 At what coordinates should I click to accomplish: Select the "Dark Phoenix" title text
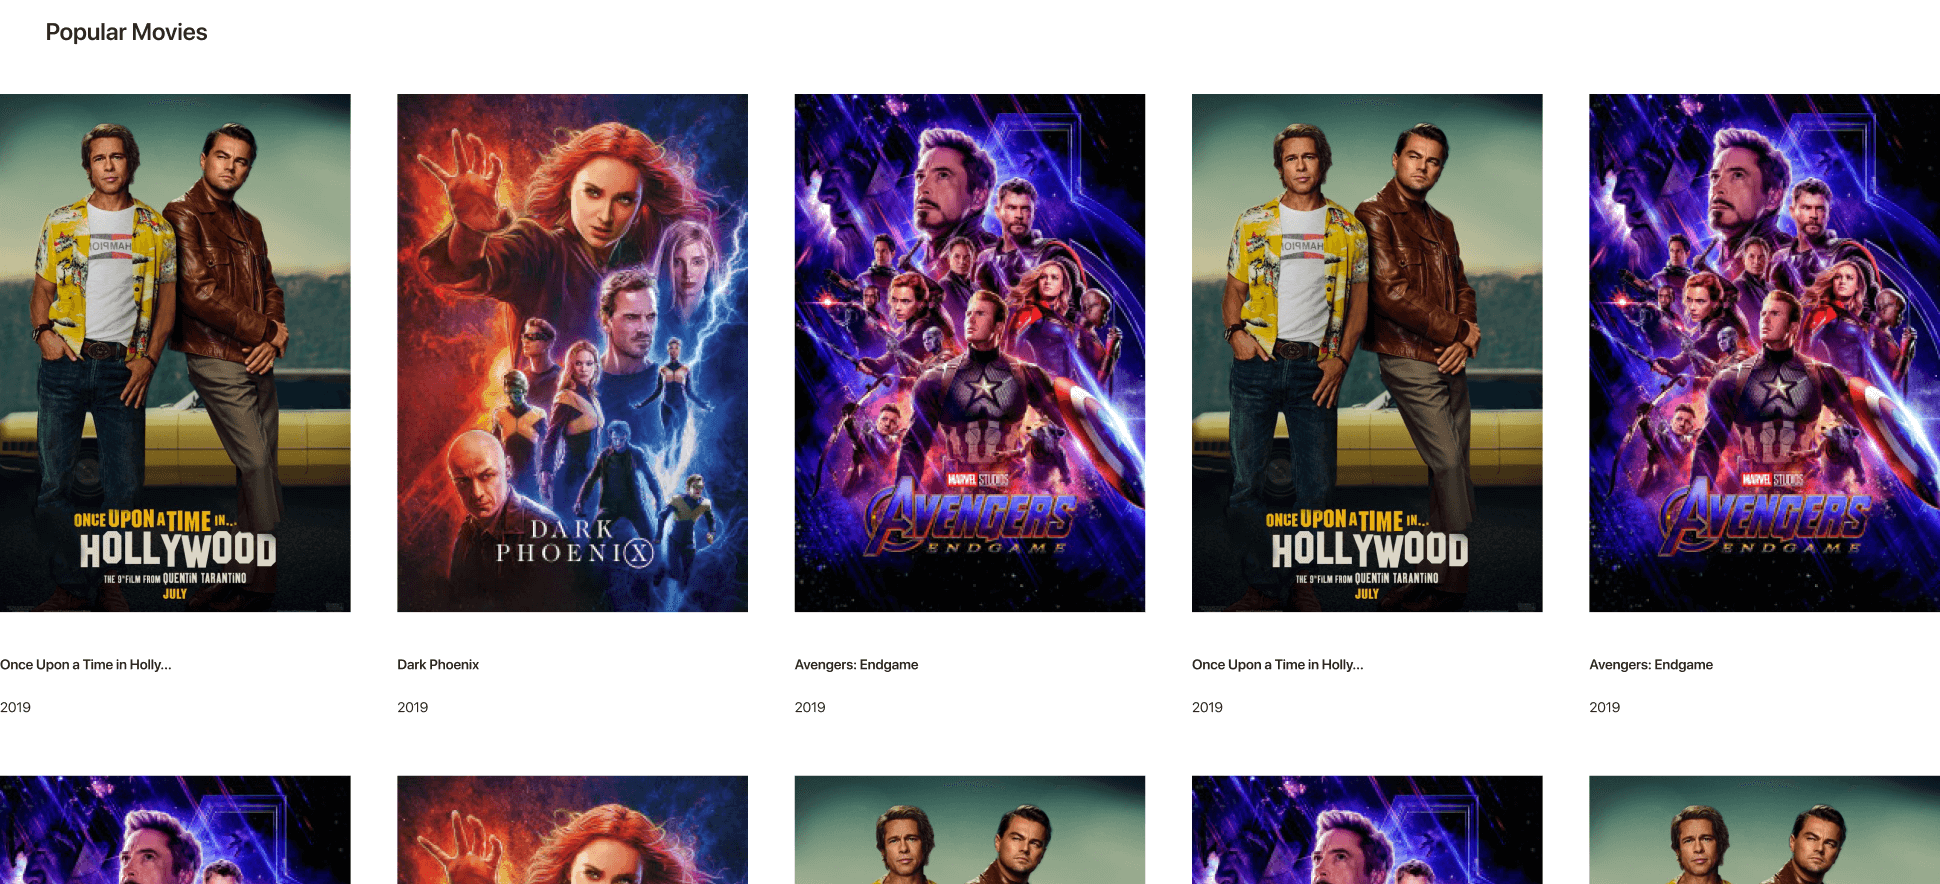(x=438, y=665)
